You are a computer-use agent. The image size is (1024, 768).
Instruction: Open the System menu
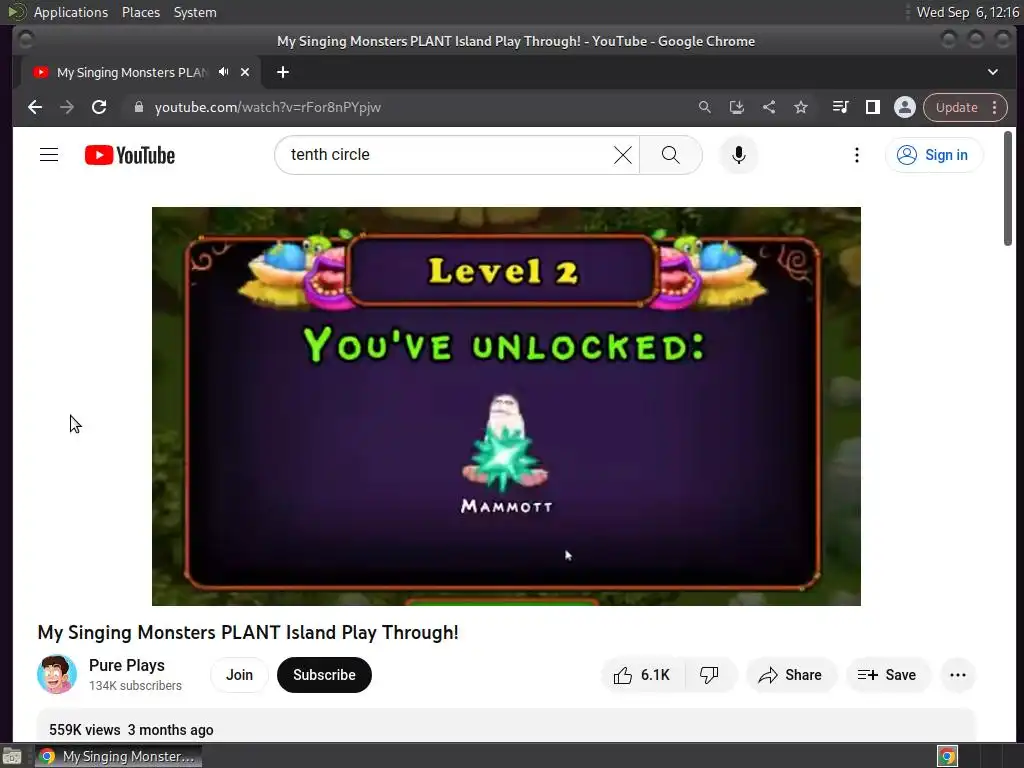pos(195,12)
